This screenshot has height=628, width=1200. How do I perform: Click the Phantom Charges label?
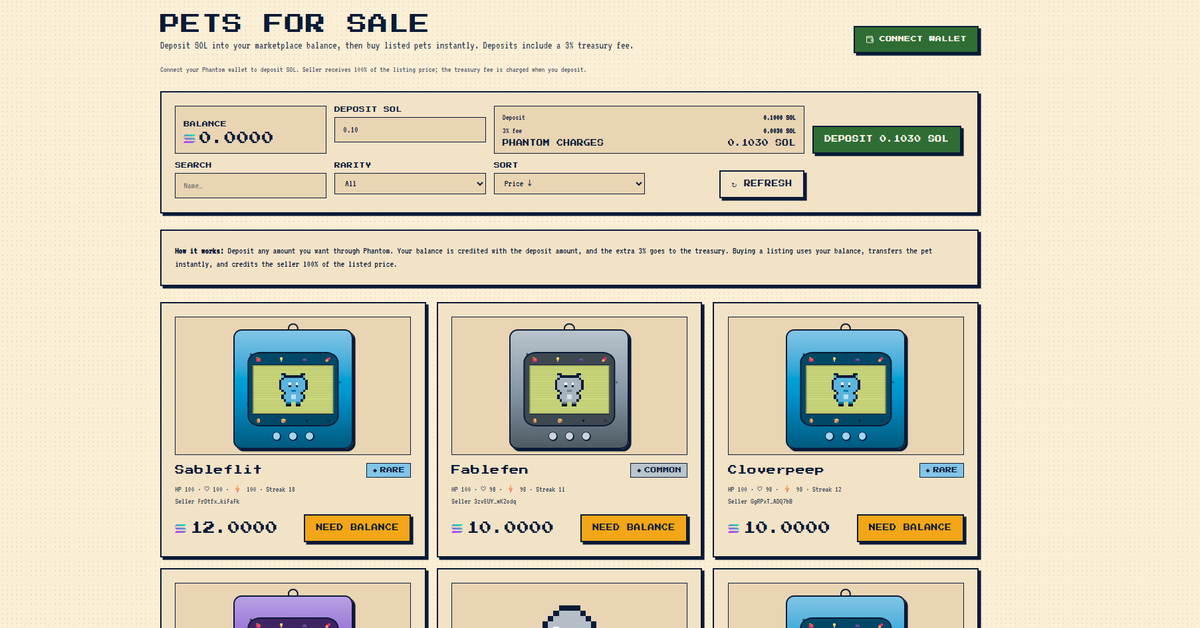point(553,143)
